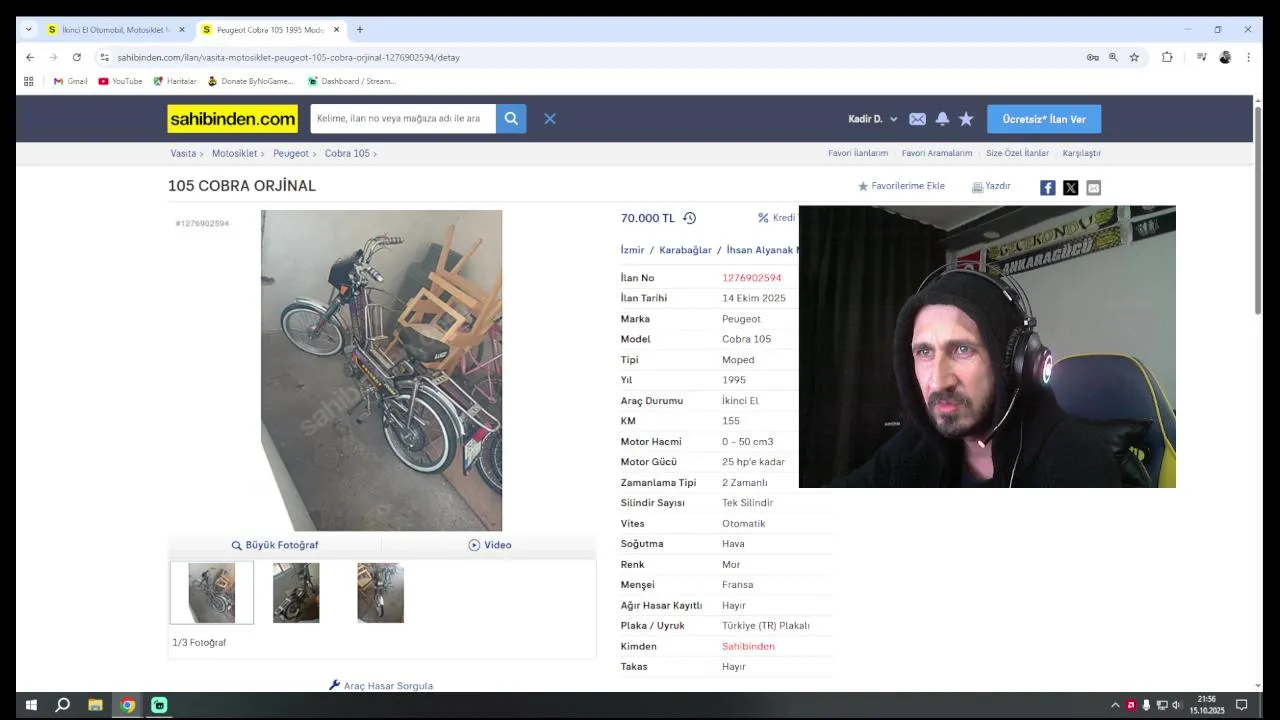Open a new browser tab
Screen dimensions: 1280x720
[x=360, y=29]
